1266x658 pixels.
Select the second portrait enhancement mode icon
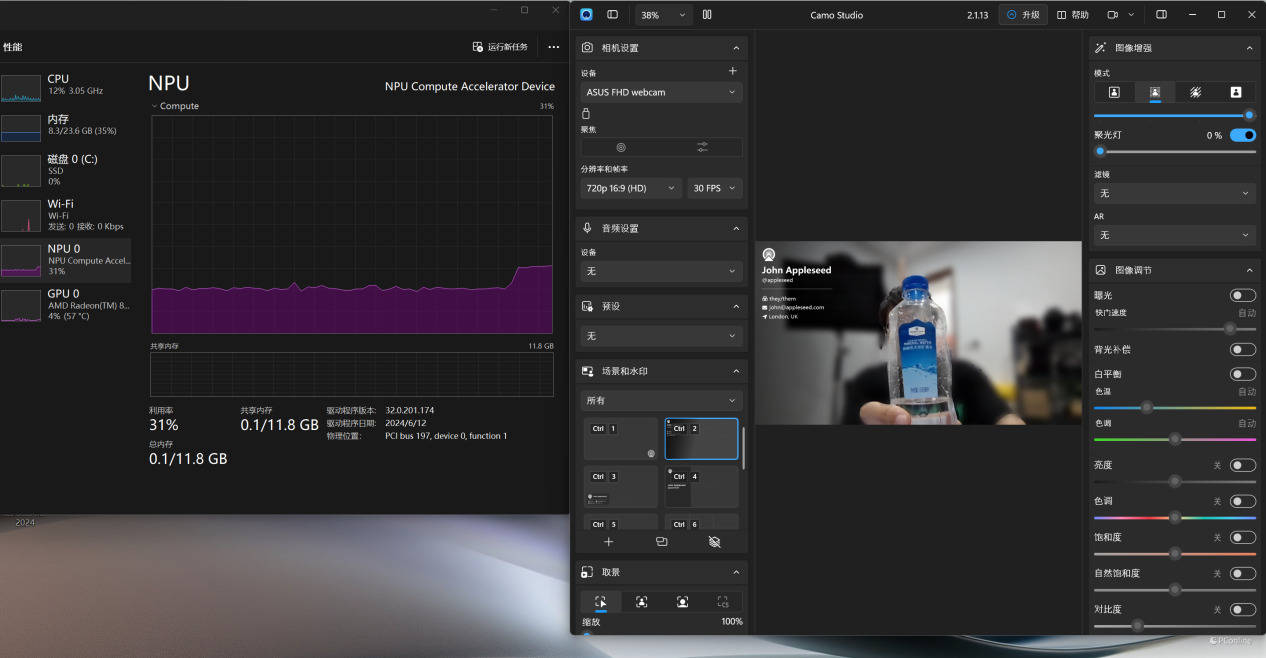[x=1155, y=92]
